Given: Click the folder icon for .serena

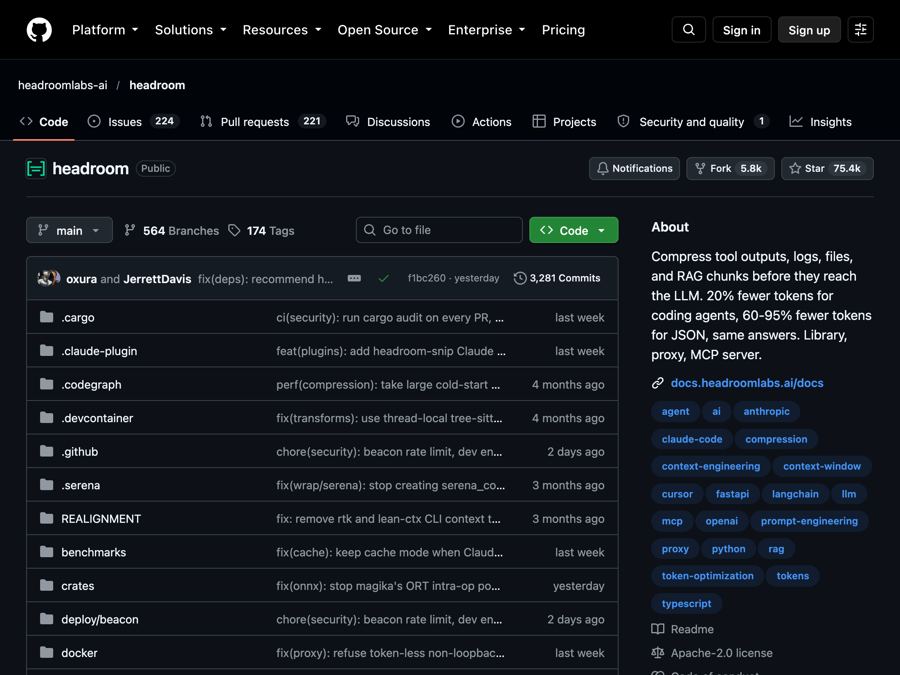Looking at the screenshot, I should coord(46,485).
